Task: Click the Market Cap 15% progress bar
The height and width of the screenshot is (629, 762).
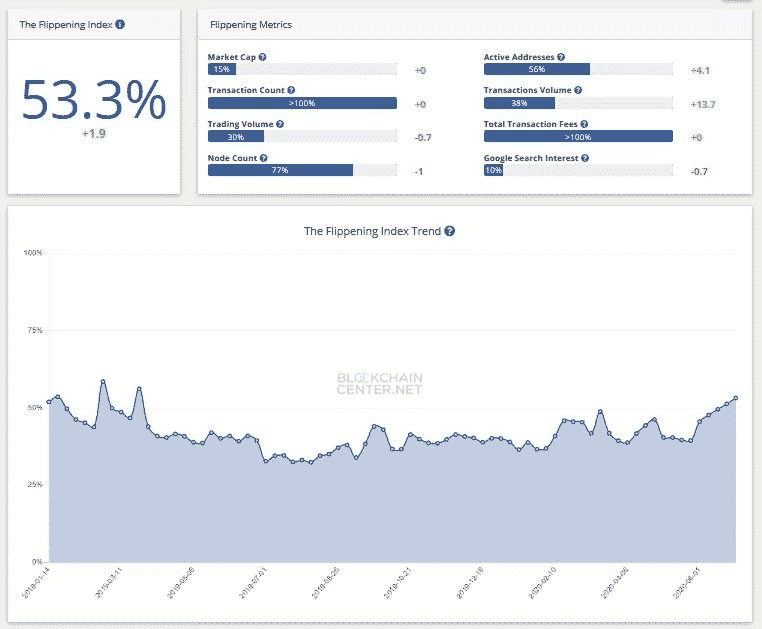Action: 222,70
